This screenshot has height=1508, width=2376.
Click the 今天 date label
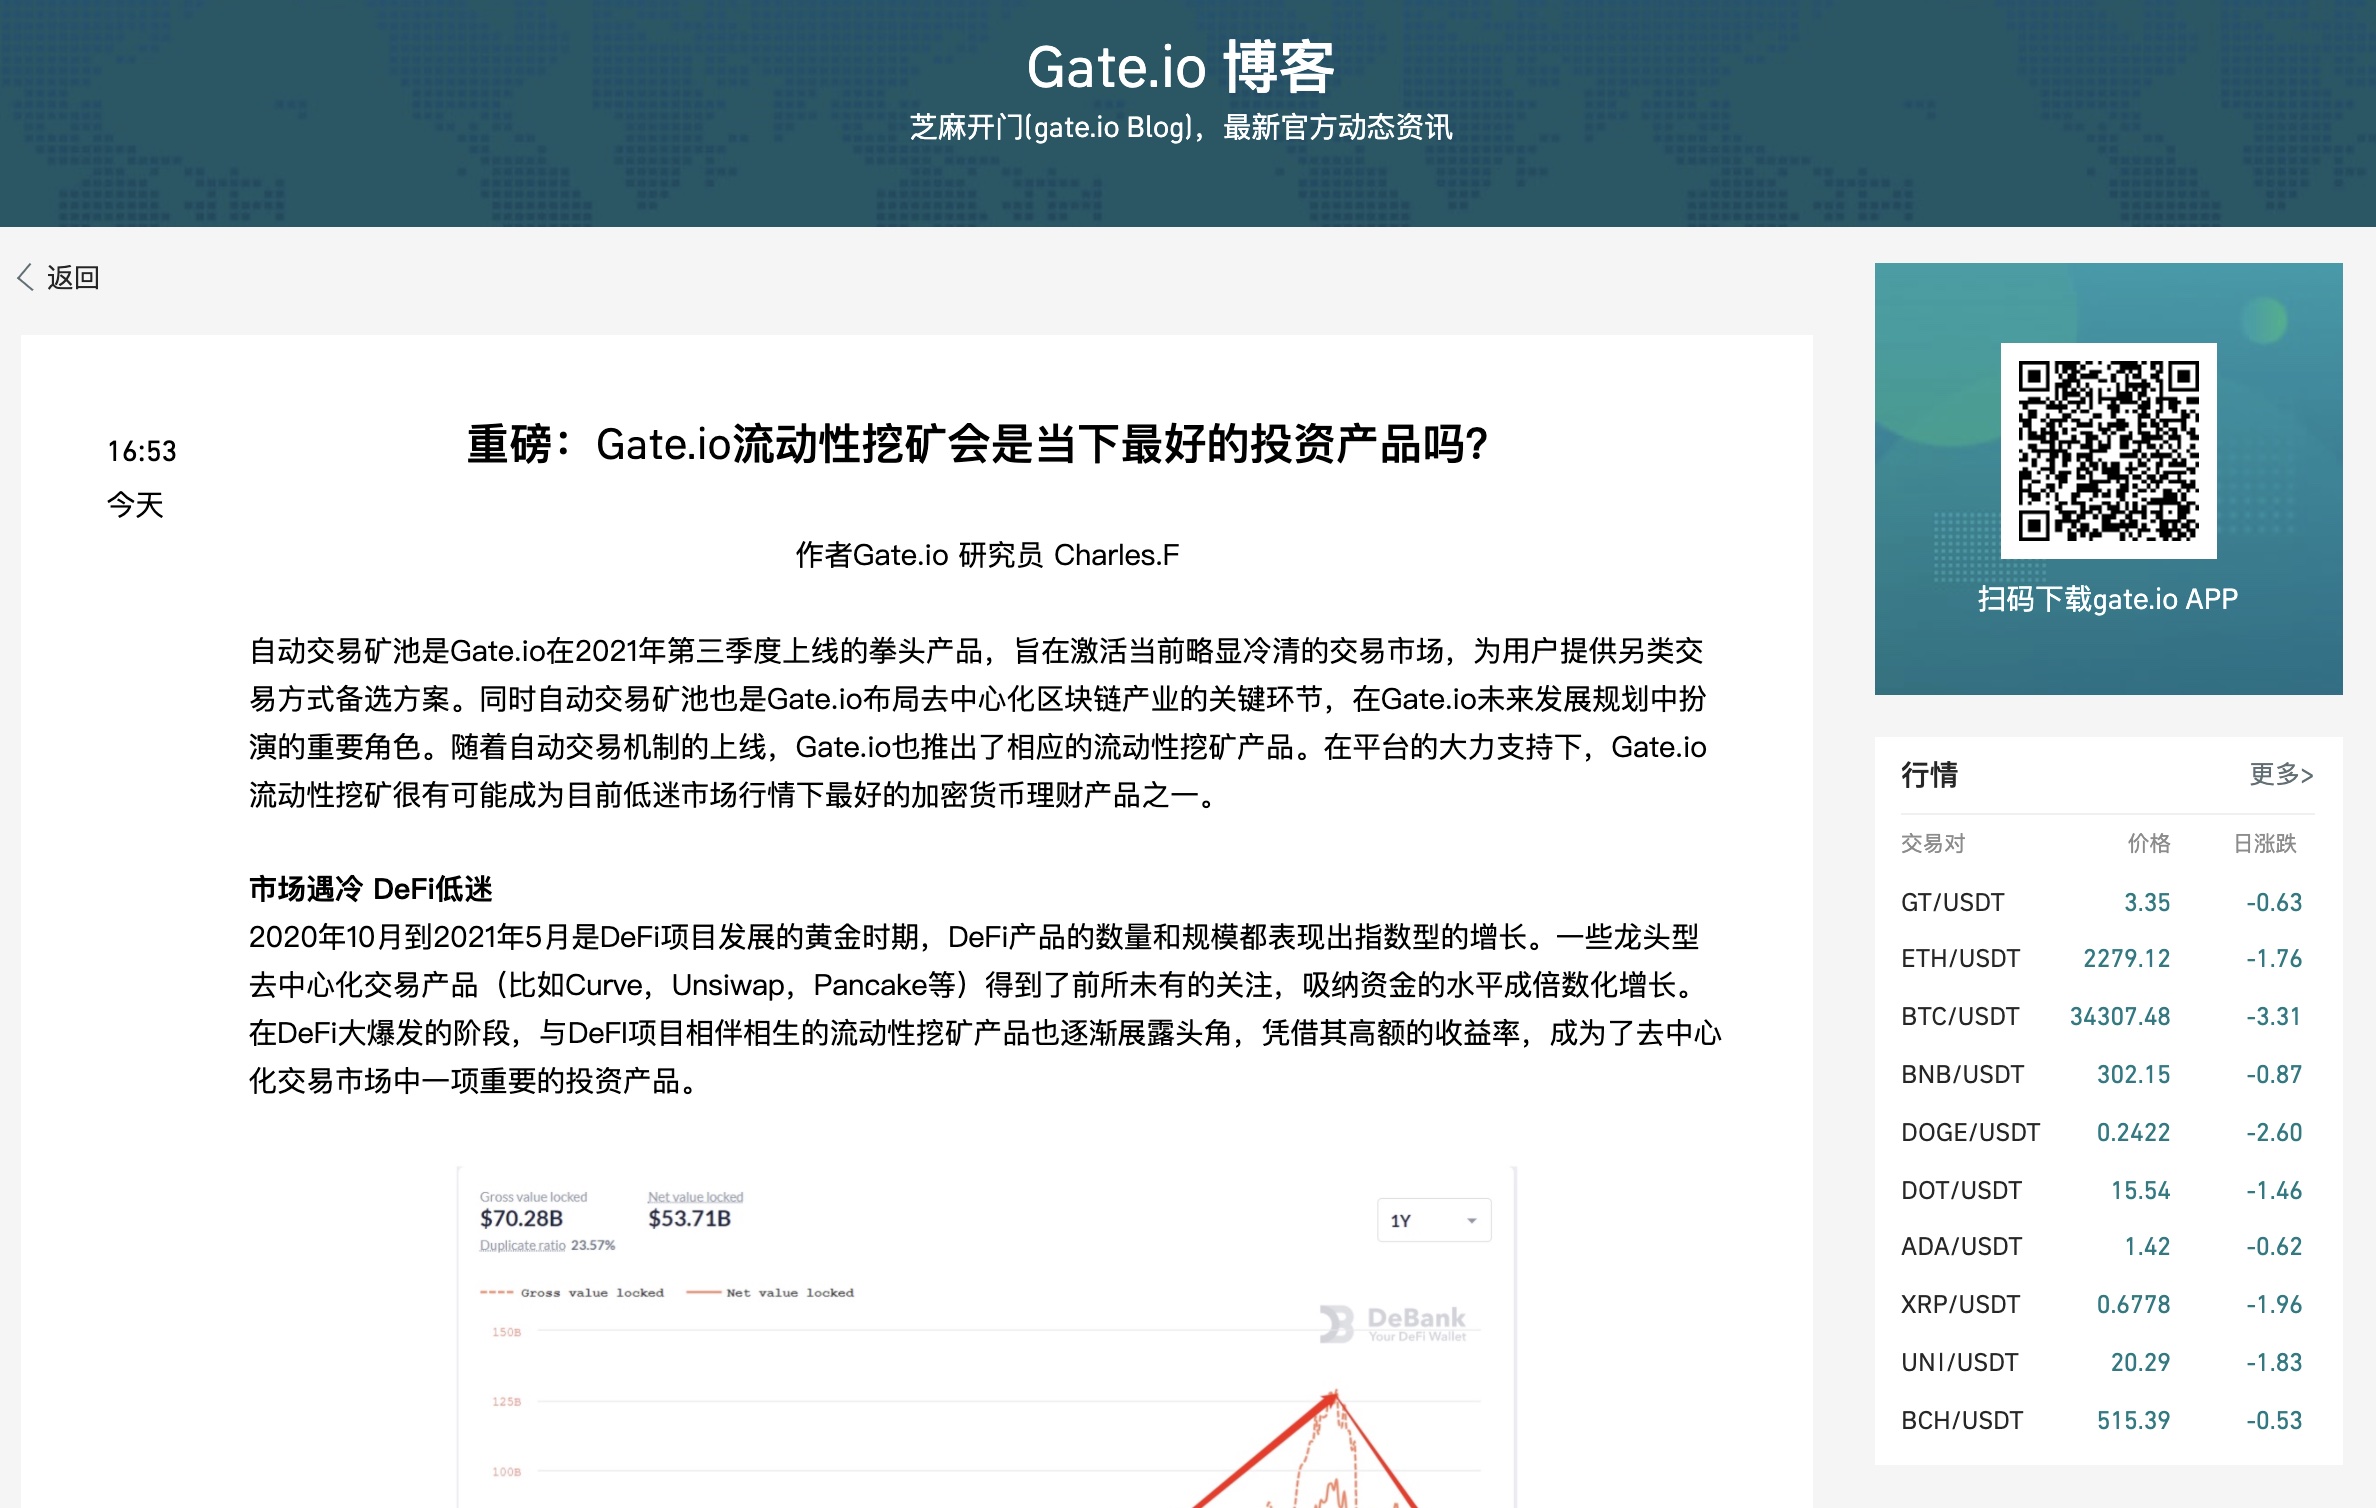click(135, 505)
